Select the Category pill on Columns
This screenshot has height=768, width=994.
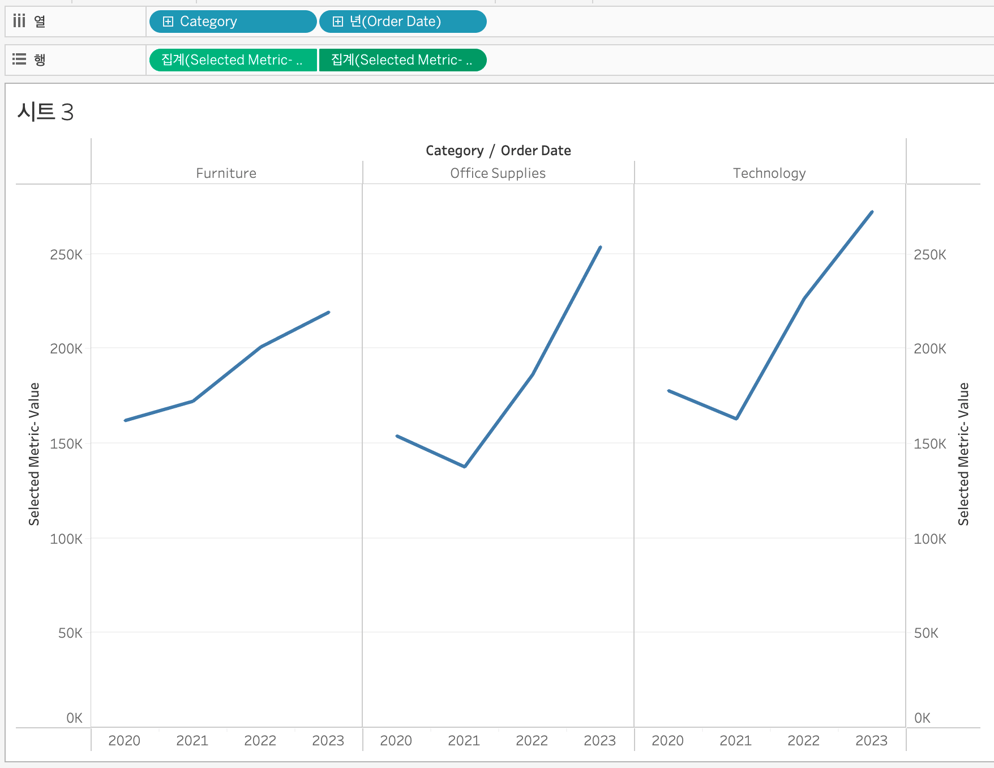click(x=233, y=22)
